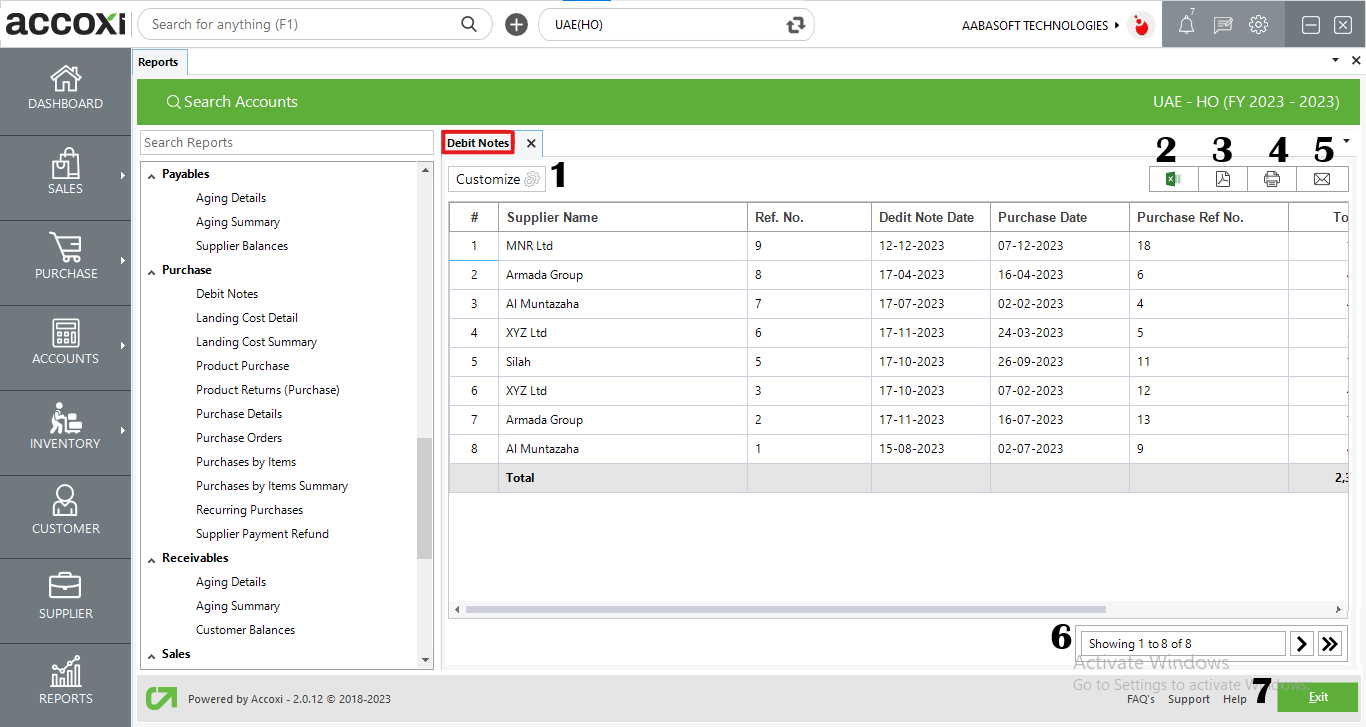Print the Debit Notes report

coord(1271,178)
